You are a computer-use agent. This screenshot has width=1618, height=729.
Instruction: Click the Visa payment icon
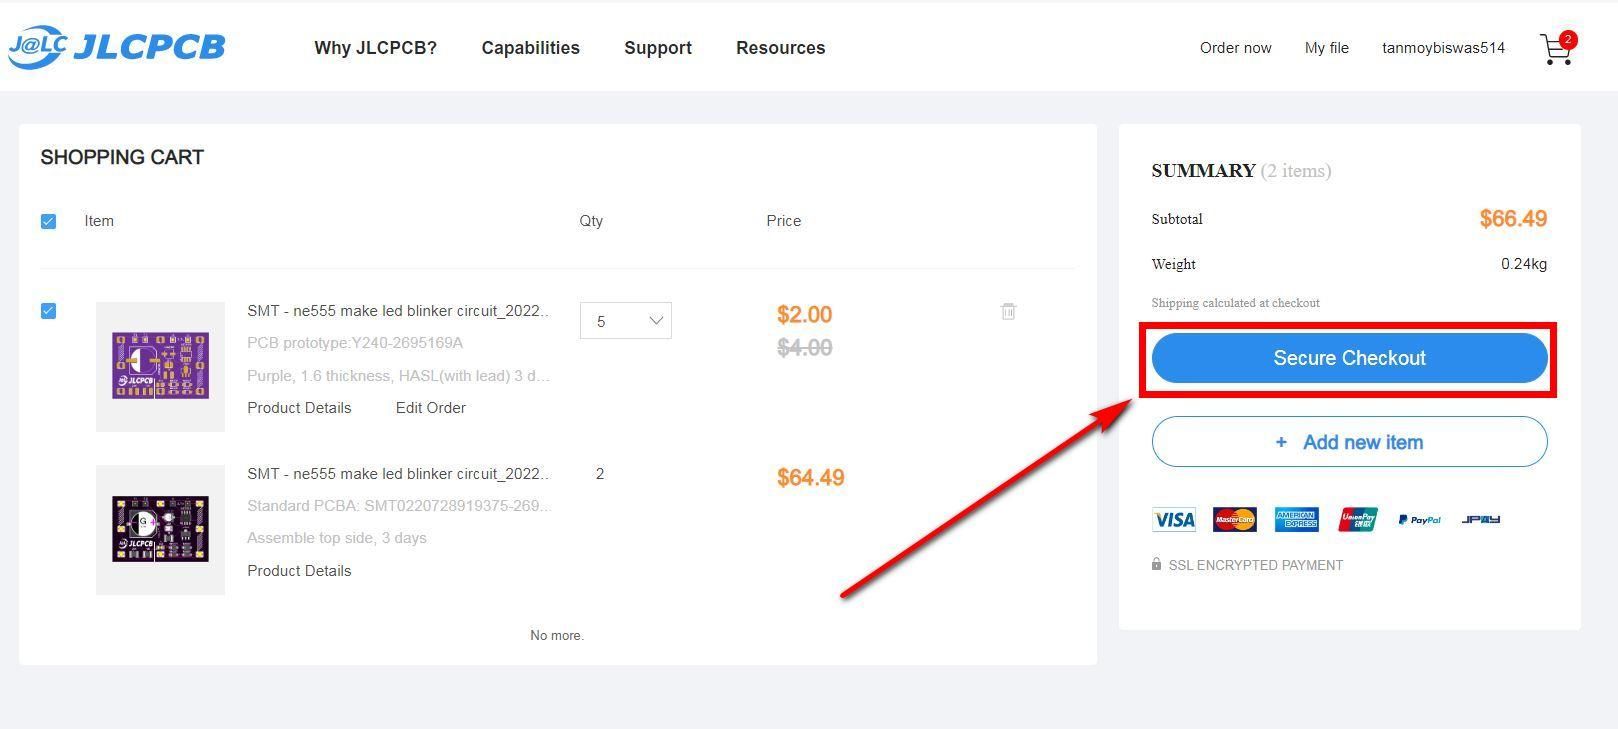(1174, 519)
